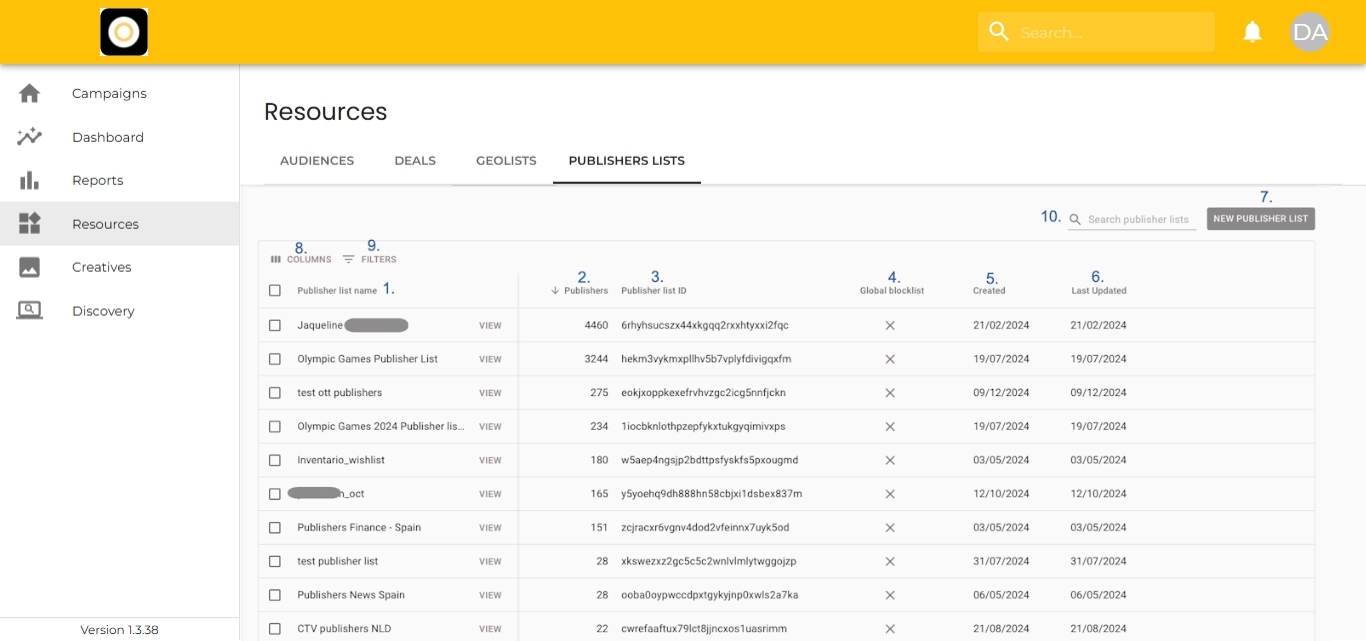Switch to the Audiences tab

click(317, 161)
